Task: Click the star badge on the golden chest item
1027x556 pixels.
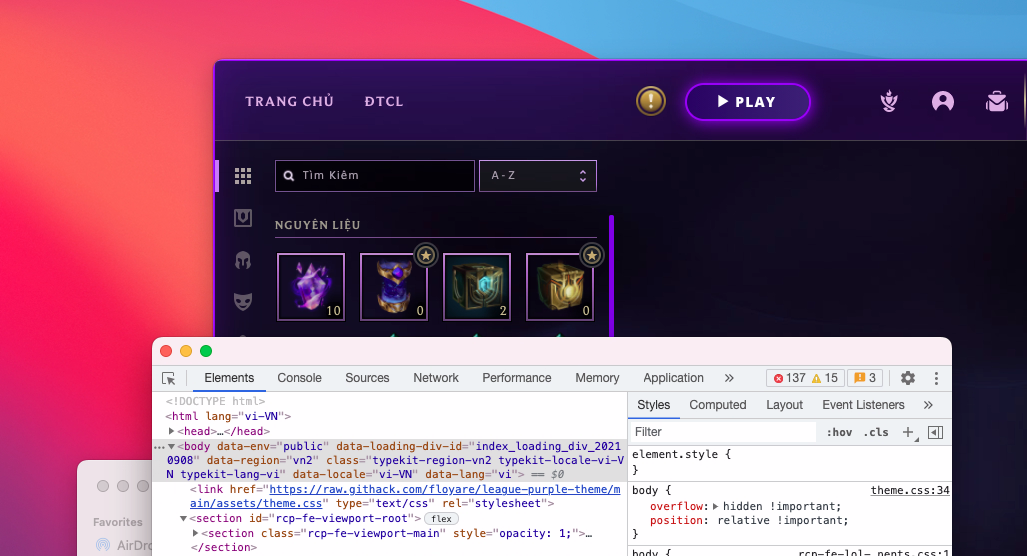Action: pos(591,255)
